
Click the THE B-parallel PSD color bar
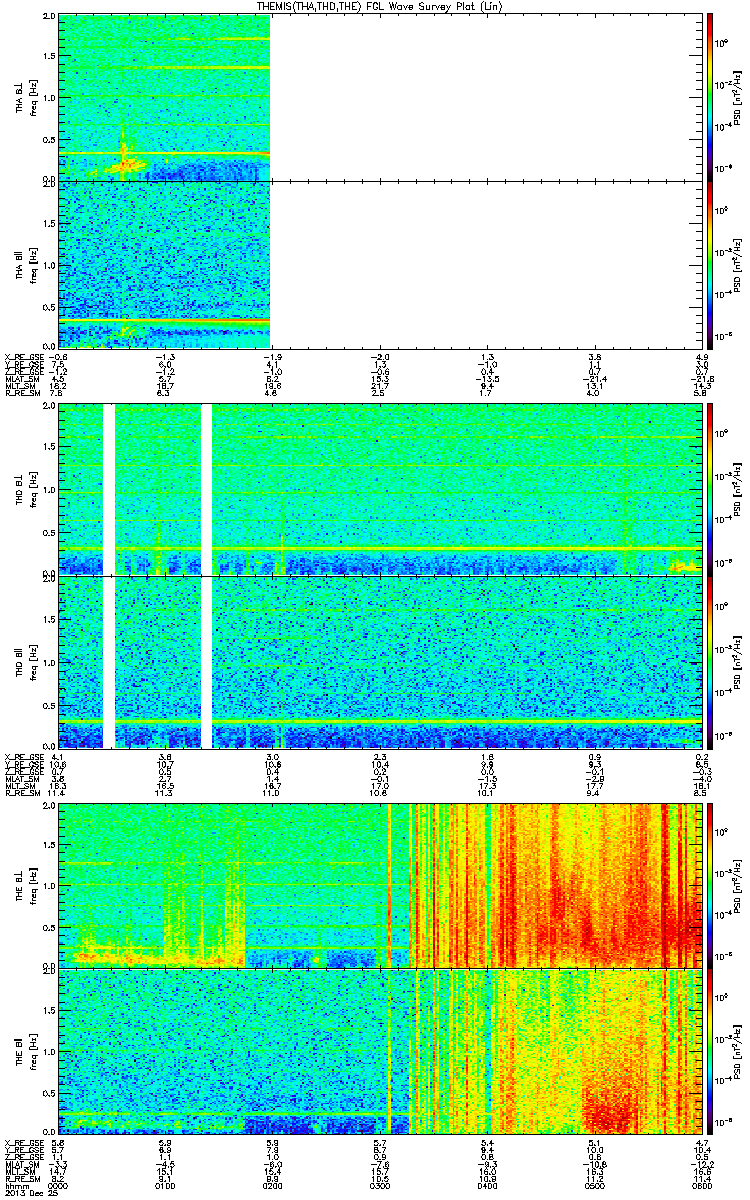[x=709, y=1051]
